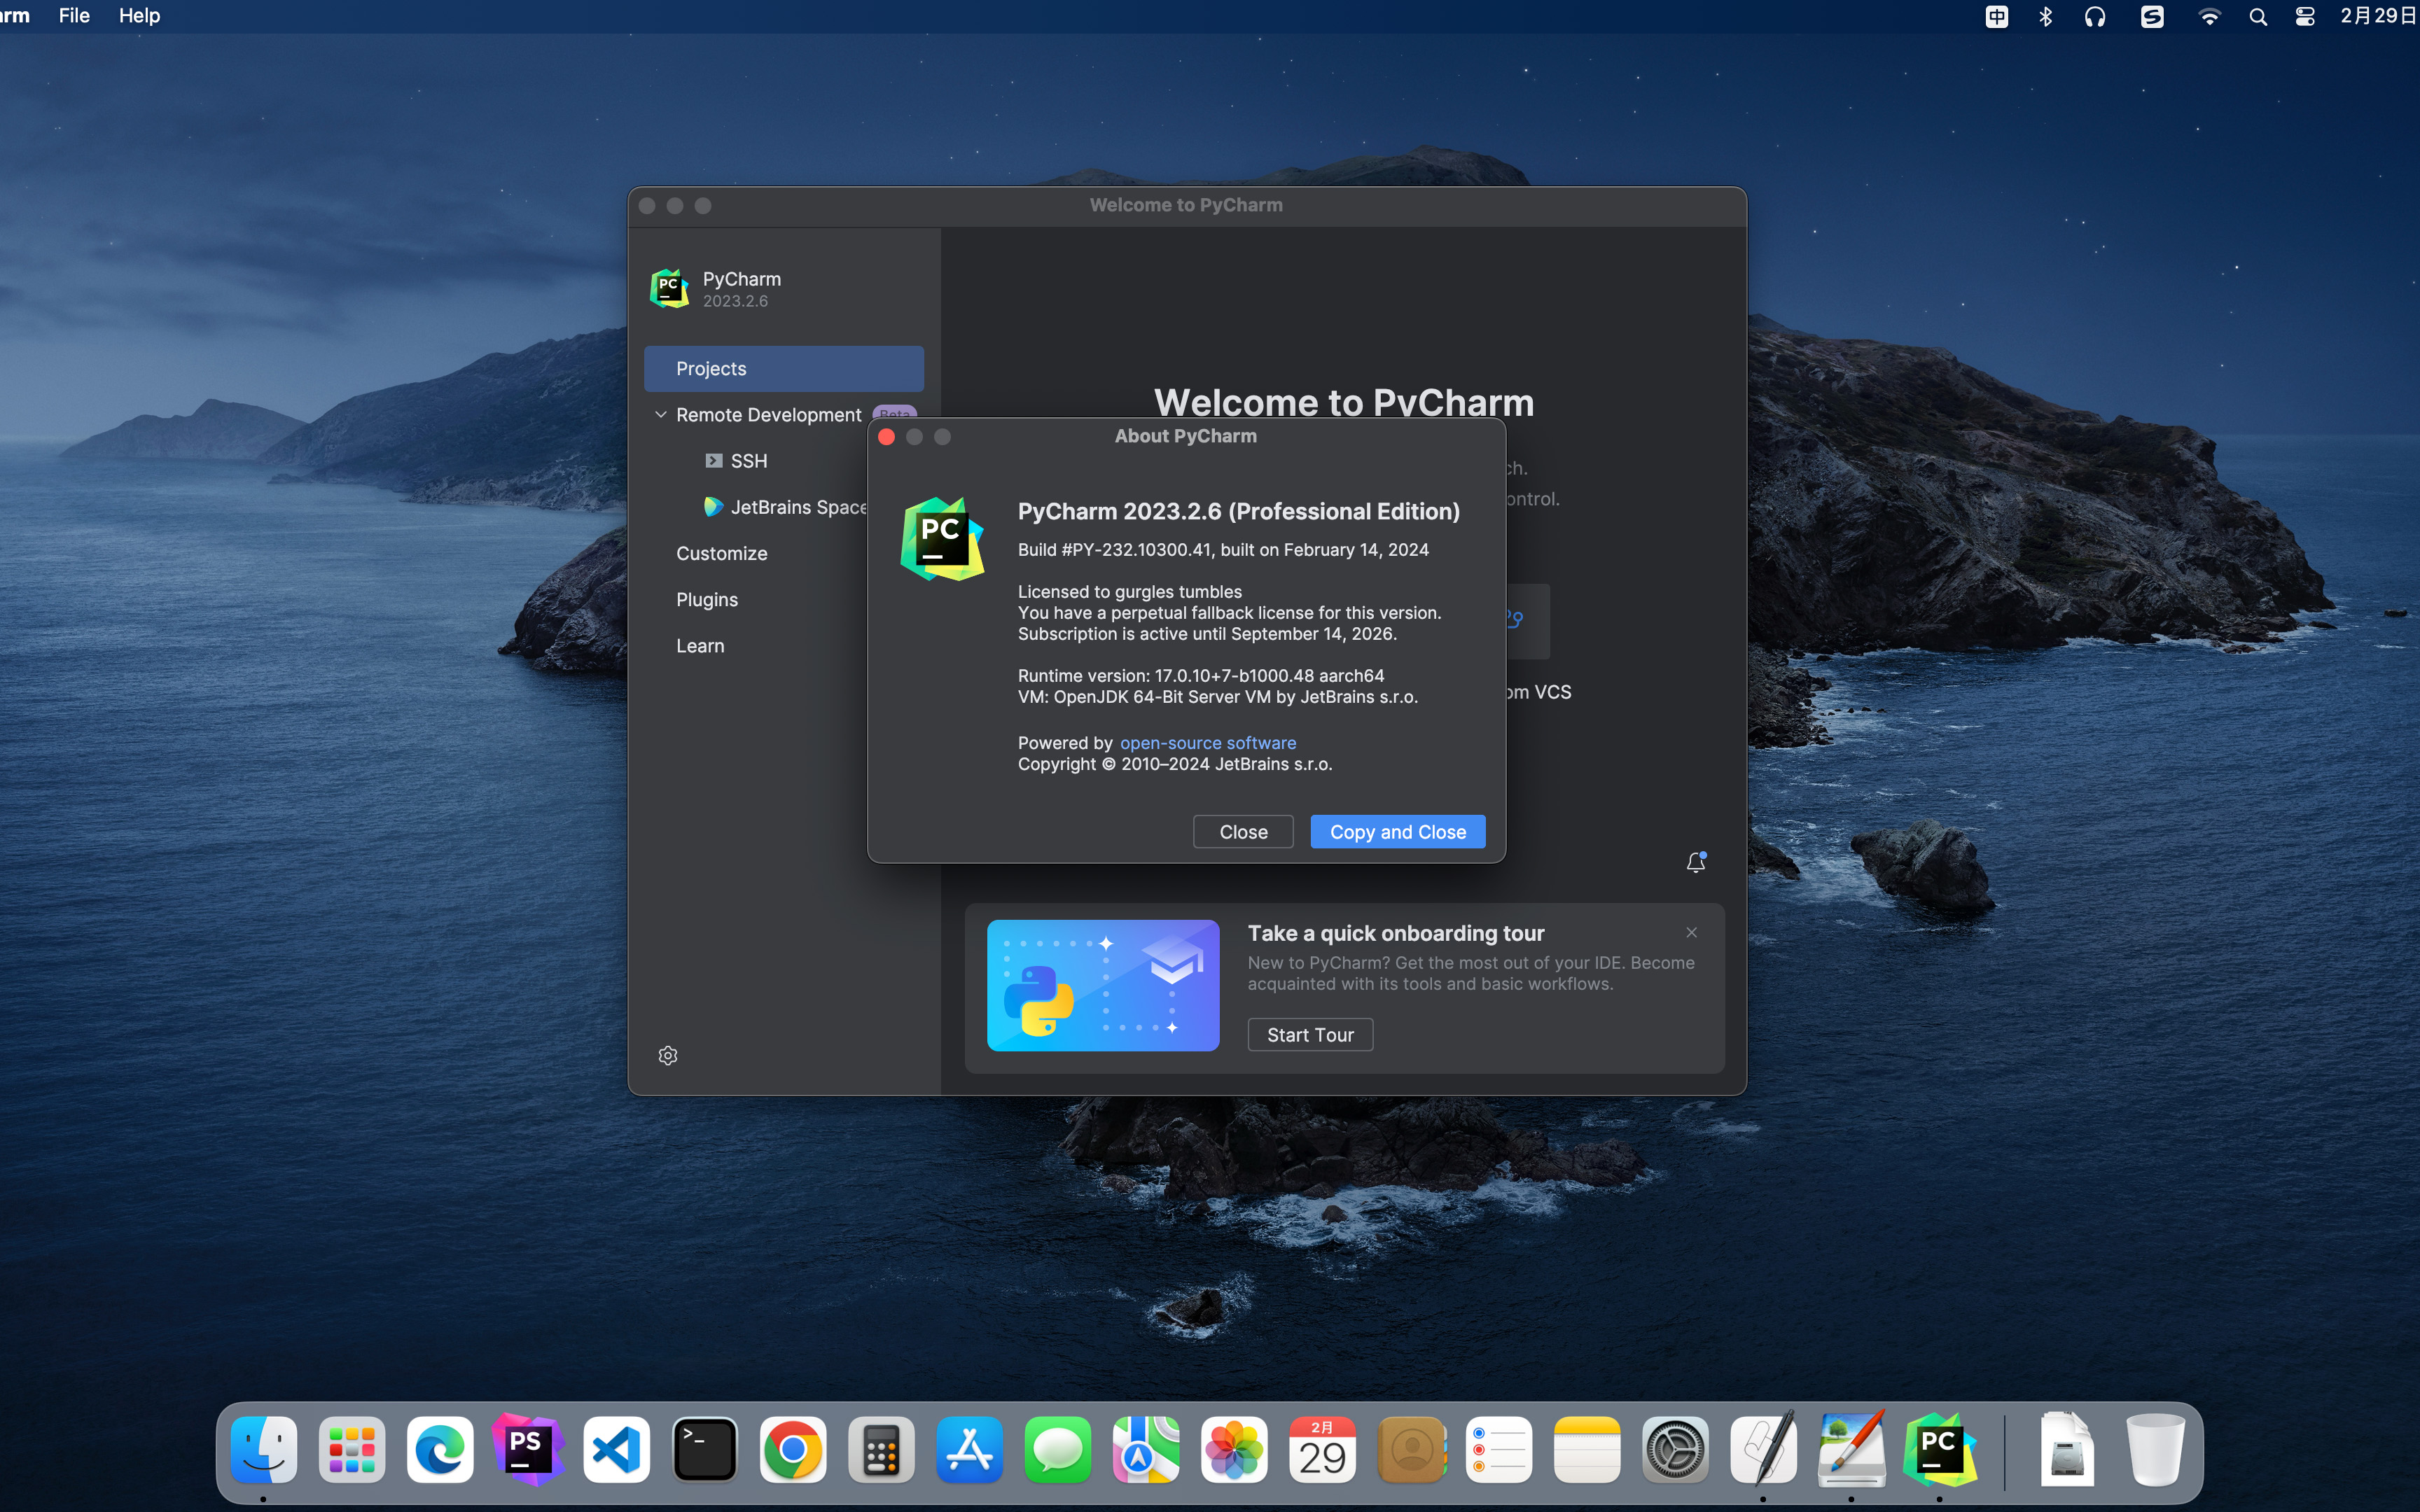Viewport: 2420px width, 1512px height.
Task: Click "Licensed to gurgles tumbles" text
Action: pos(1129,592)
